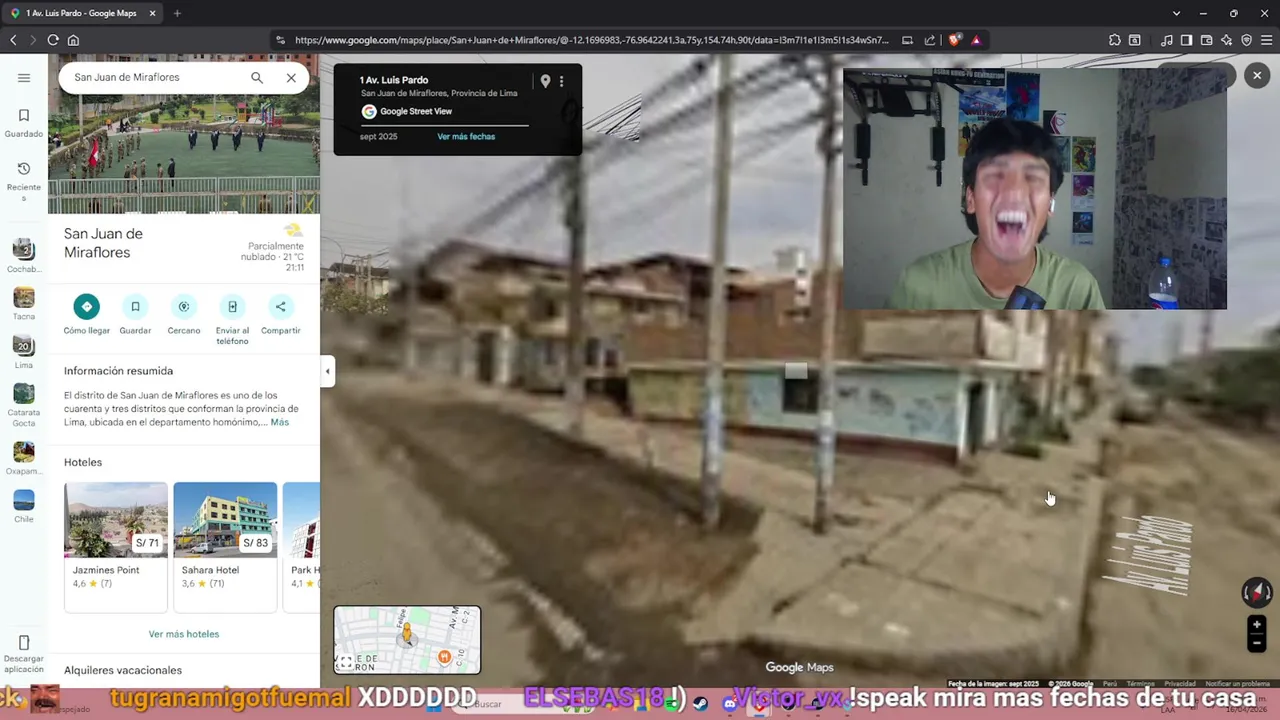Click the media music note icon
Screen dimensions: 1280x720
tap(1167, 40)
